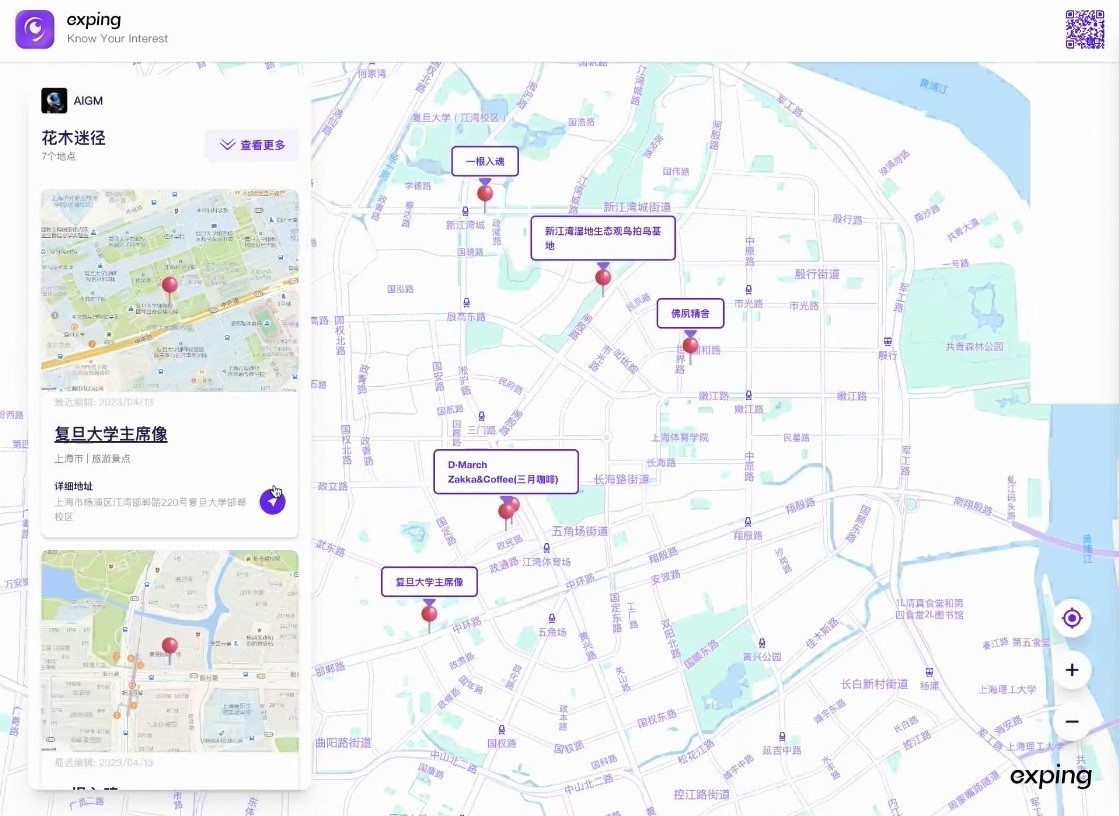Viewport: 1119px width, 816px height.
Task: Click the exping watermark at bottom right
Action: [x=1049, y=775]
